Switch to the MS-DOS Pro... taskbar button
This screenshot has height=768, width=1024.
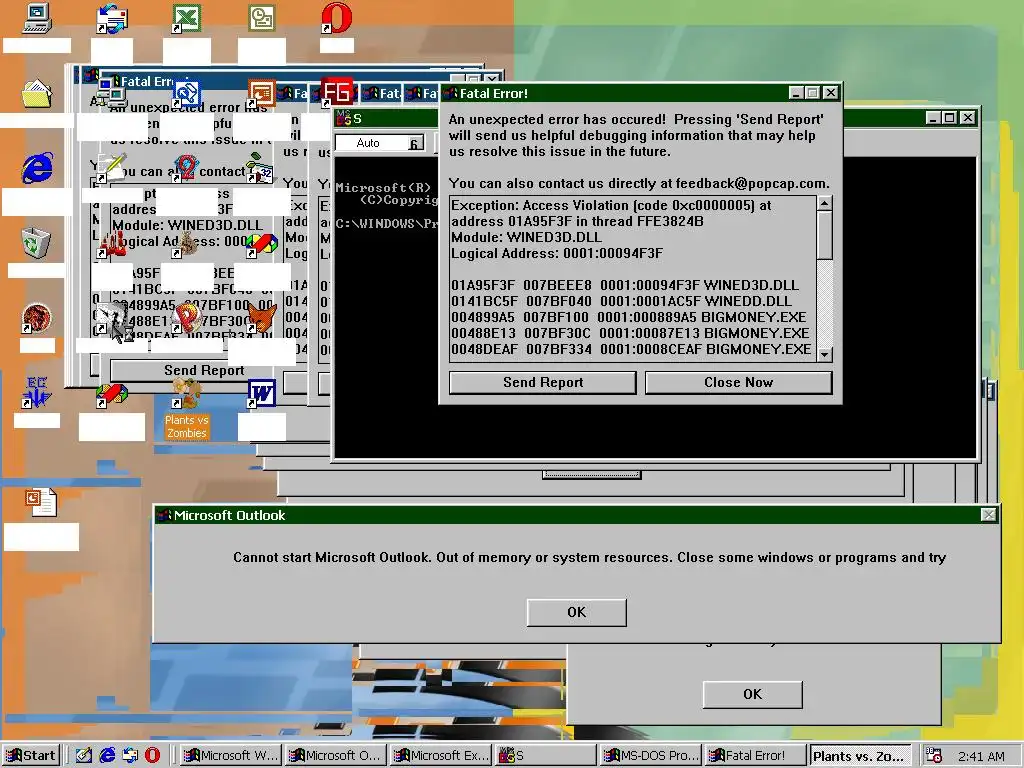[x=651, y=756]
